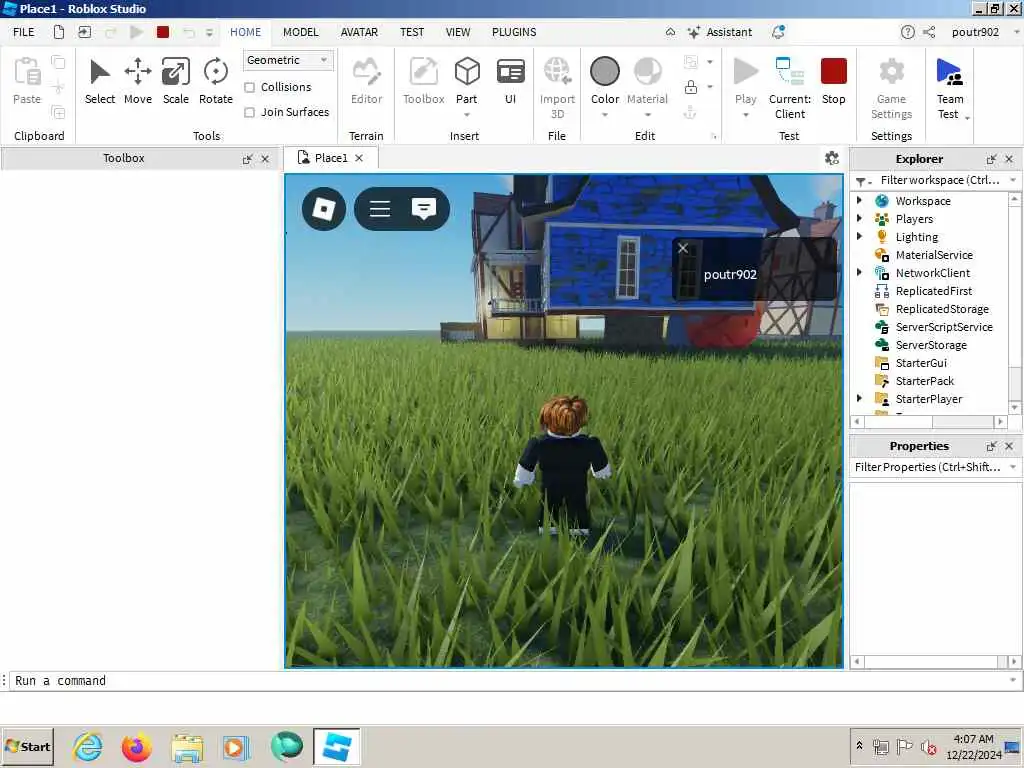Open the Part dropdown arrow

pos(467,115)
